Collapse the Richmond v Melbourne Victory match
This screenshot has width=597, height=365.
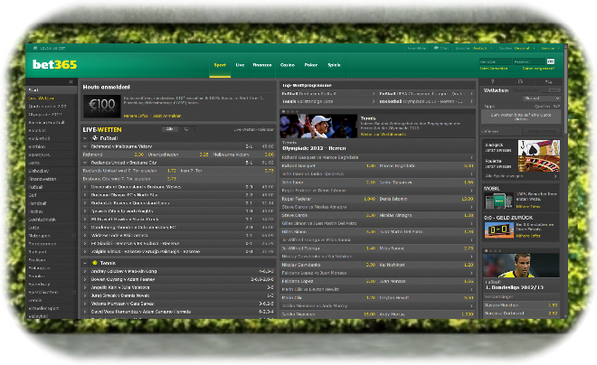click(x=85, y=146)
